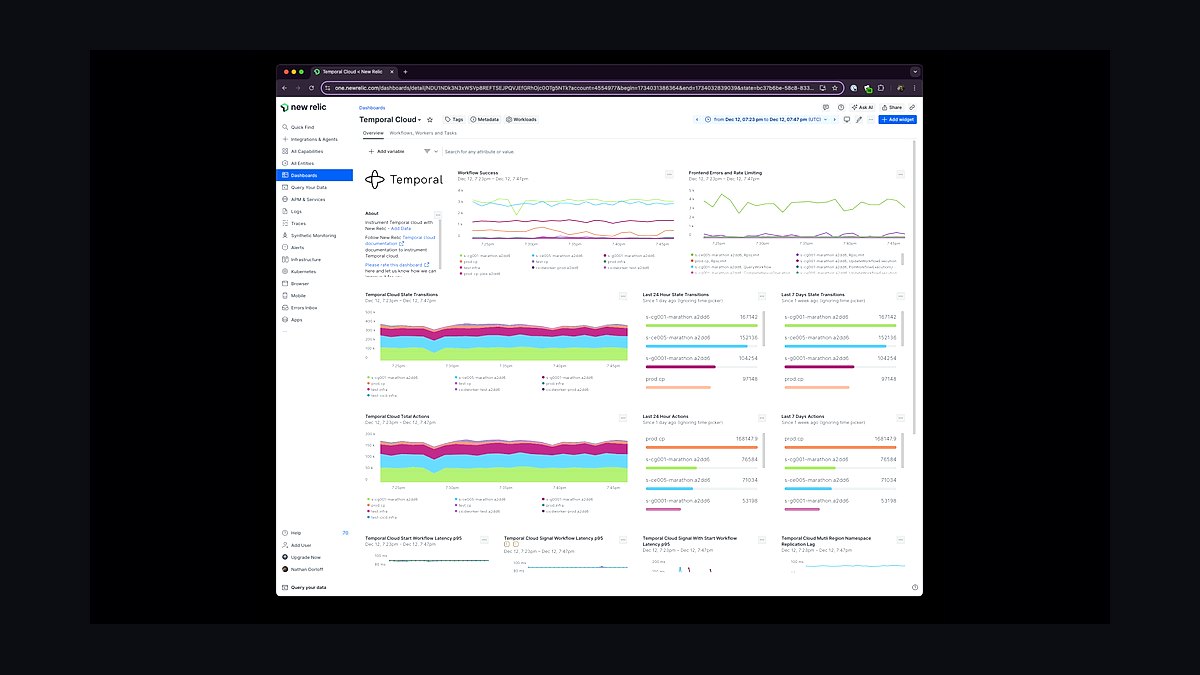Screen dimensions: 1200x675
Task: Open Infrastructure in the sidebar
Action: [x=315, y=259]
